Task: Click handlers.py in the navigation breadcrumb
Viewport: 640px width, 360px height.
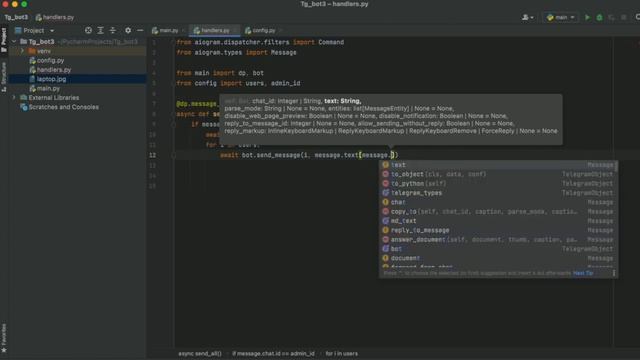Action: [55, 18]
